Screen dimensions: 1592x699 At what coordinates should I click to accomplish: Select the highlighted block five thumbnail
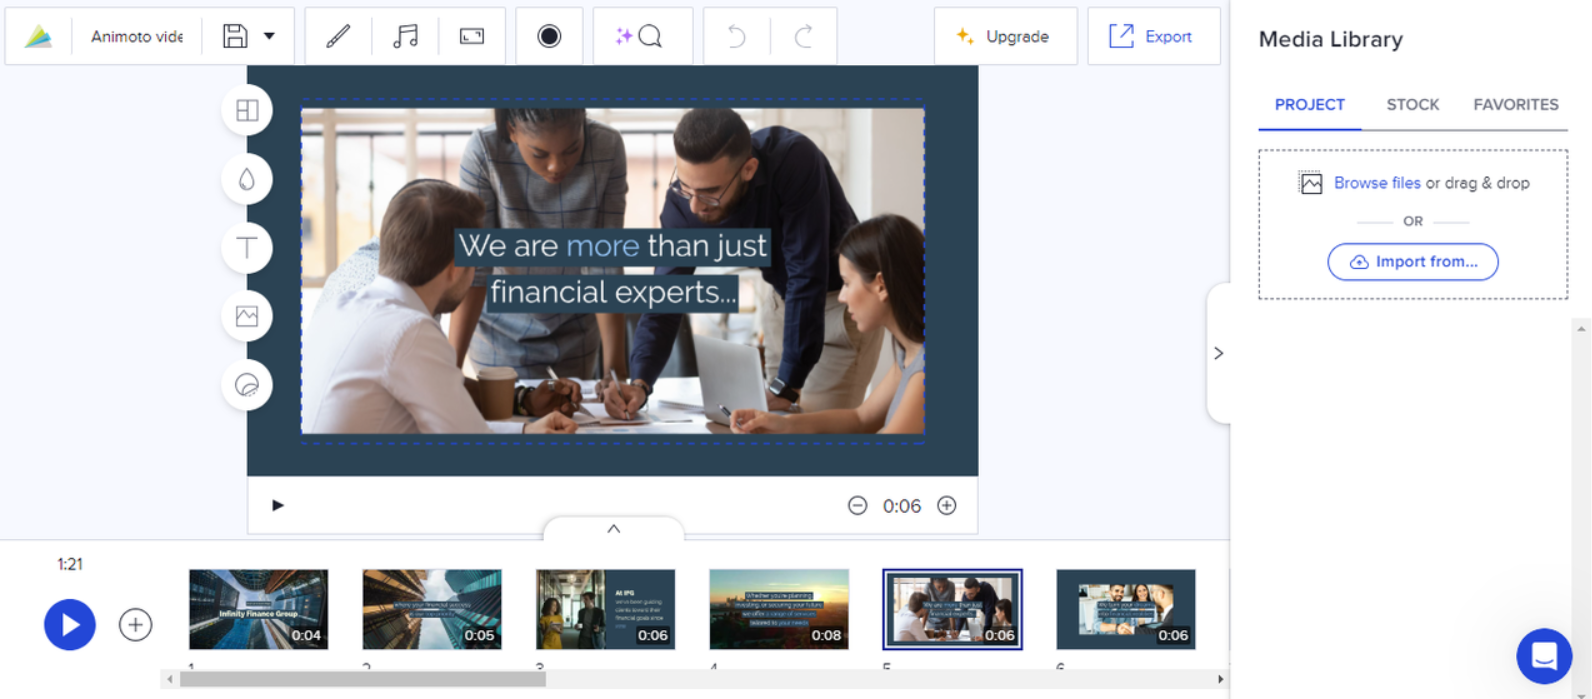(x=952, y=610)
